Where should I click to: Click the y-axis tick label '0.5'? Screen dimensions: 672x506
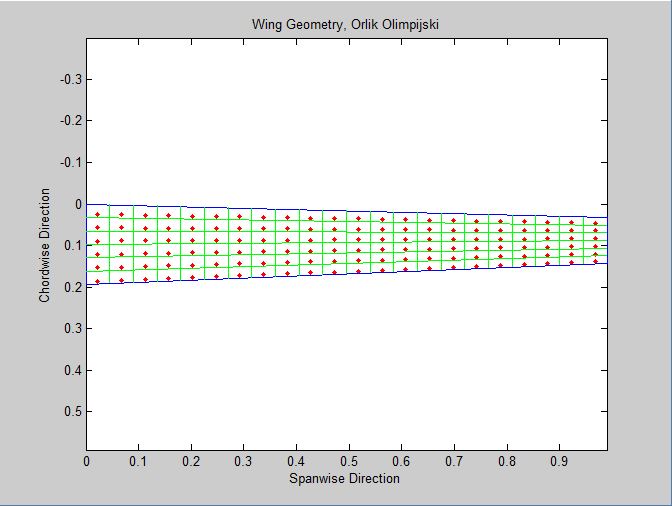pyautogui.click(x=73, y=411)
